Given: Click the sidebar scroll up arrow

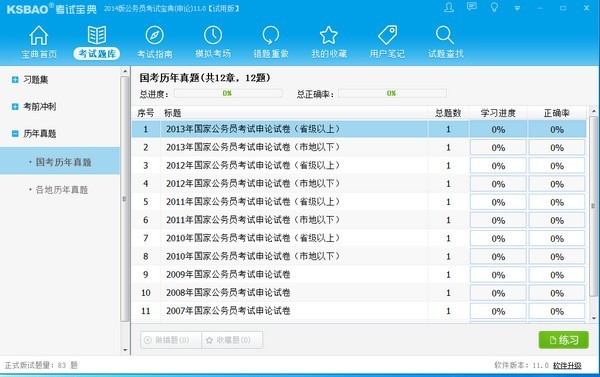Looking at the screenshot, I should pyautogui.click(x=125, y=71).
